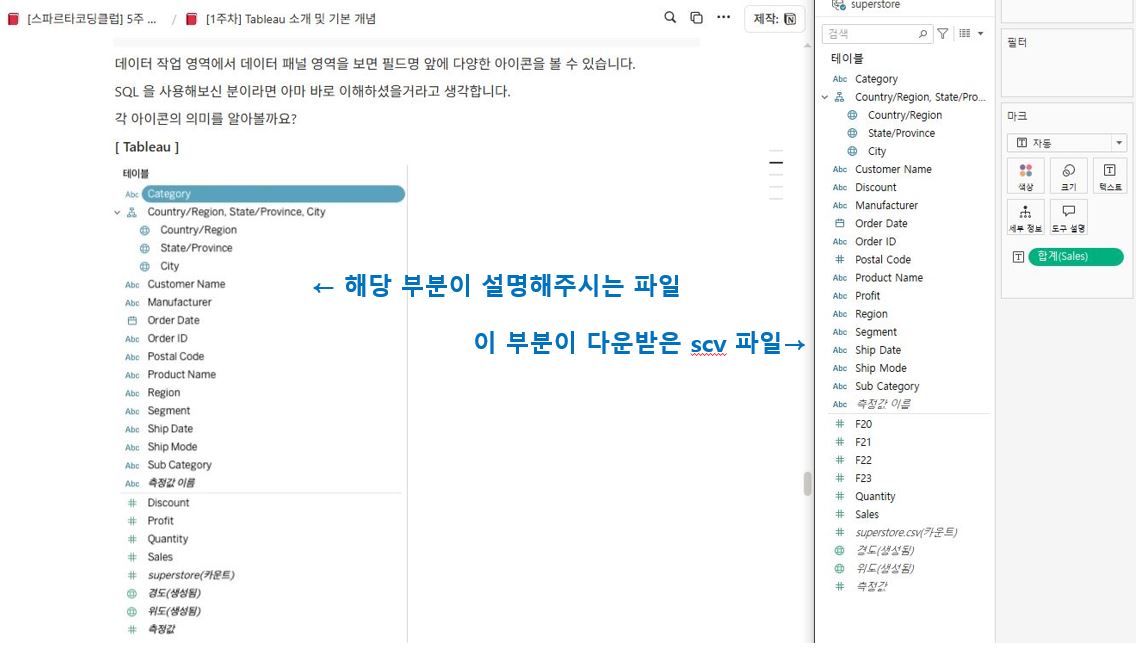Select the superstore.csv(카운트) field
Screen dimensions: 1142x649
[906, 532]
